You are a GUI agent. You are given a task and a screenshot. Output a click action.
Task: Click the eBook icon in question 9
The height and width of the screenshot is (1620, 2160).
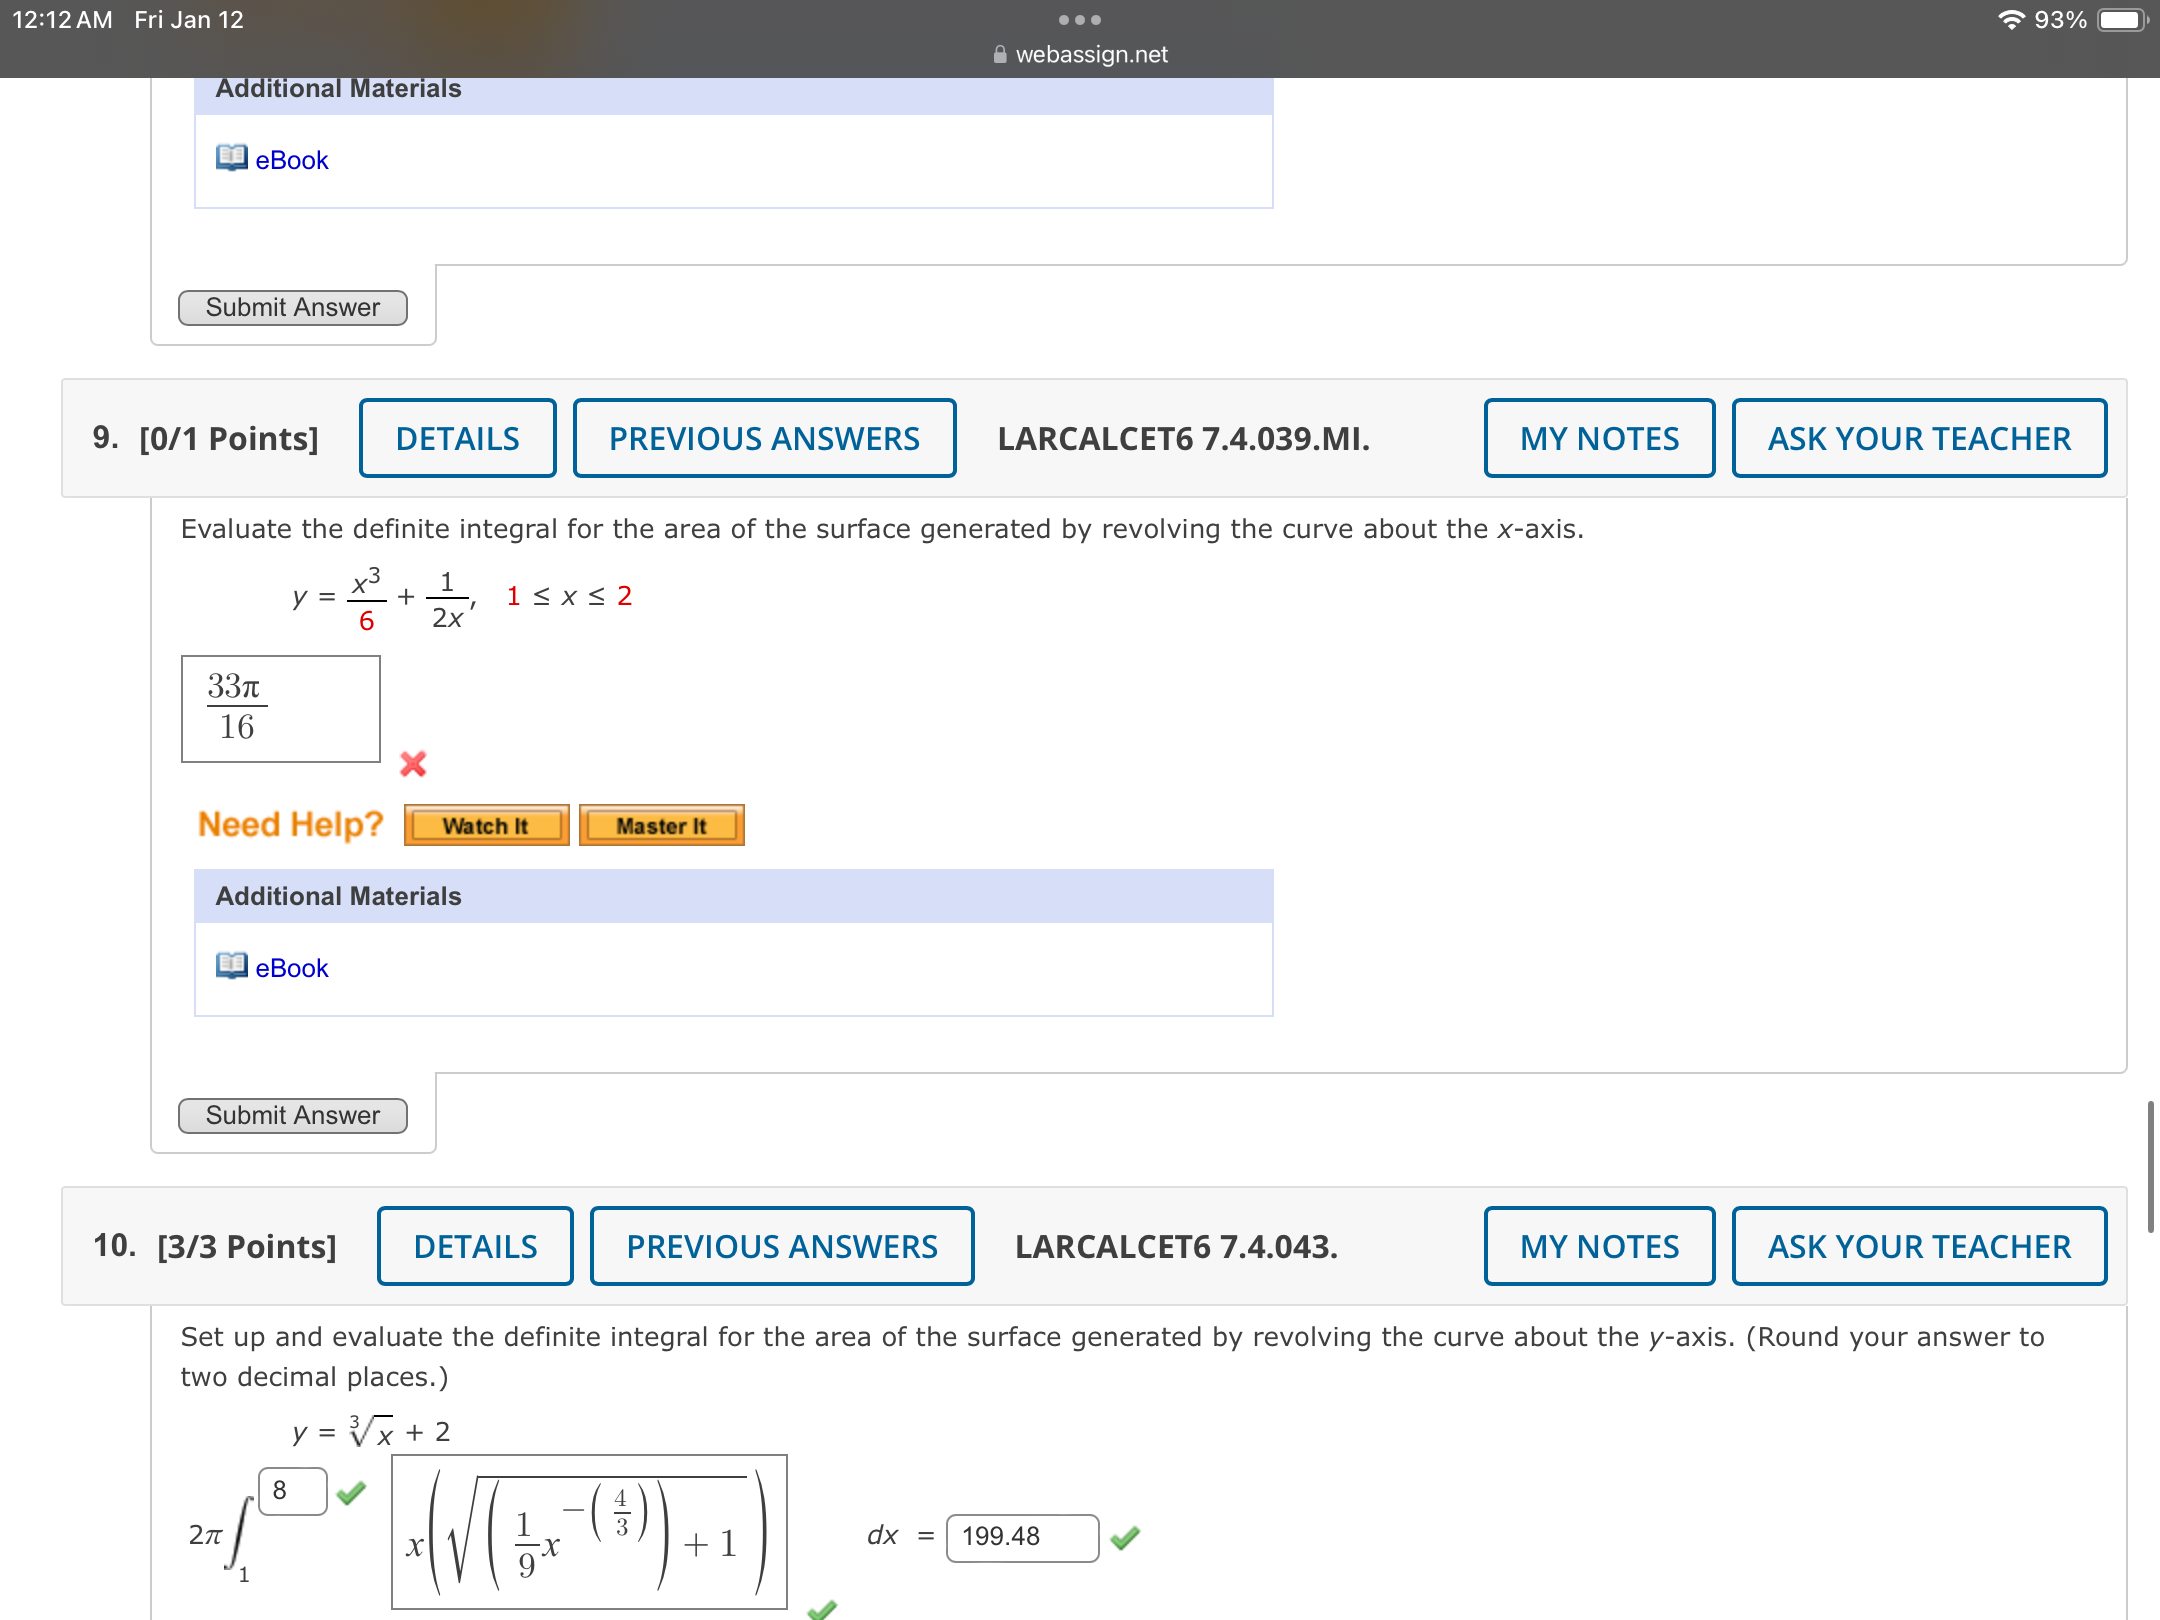pyautogui.click(x=232, y=965)
